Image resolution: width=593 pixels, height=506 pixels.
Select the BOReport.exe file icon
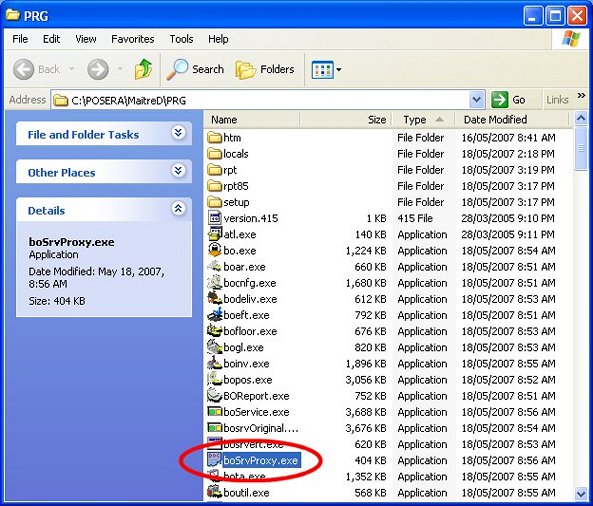pyautogui.click(x=214, y=395)
